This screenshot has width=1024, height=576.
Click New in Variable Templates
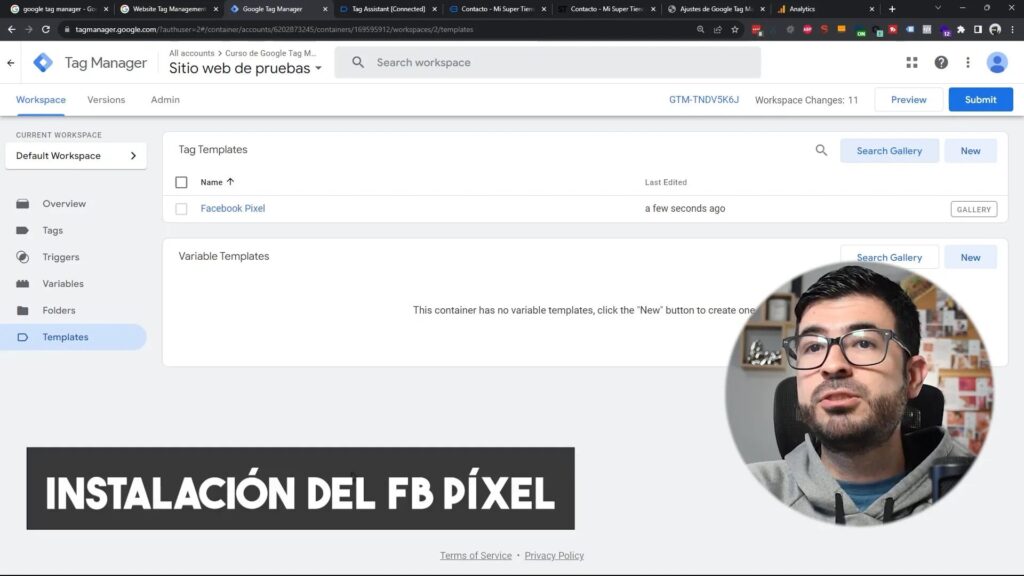pyautogui.click(x=970, y=257)
